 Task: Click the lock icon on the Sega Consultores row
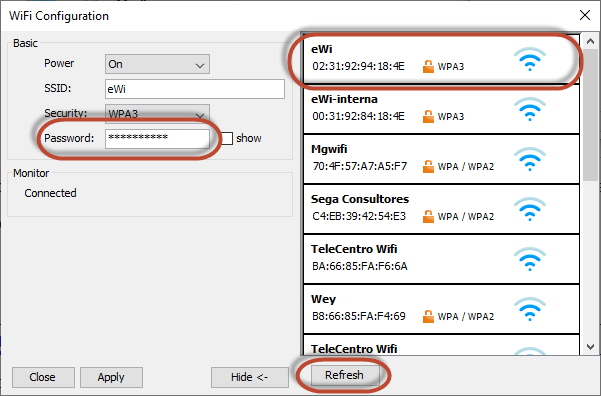[428, 216]
